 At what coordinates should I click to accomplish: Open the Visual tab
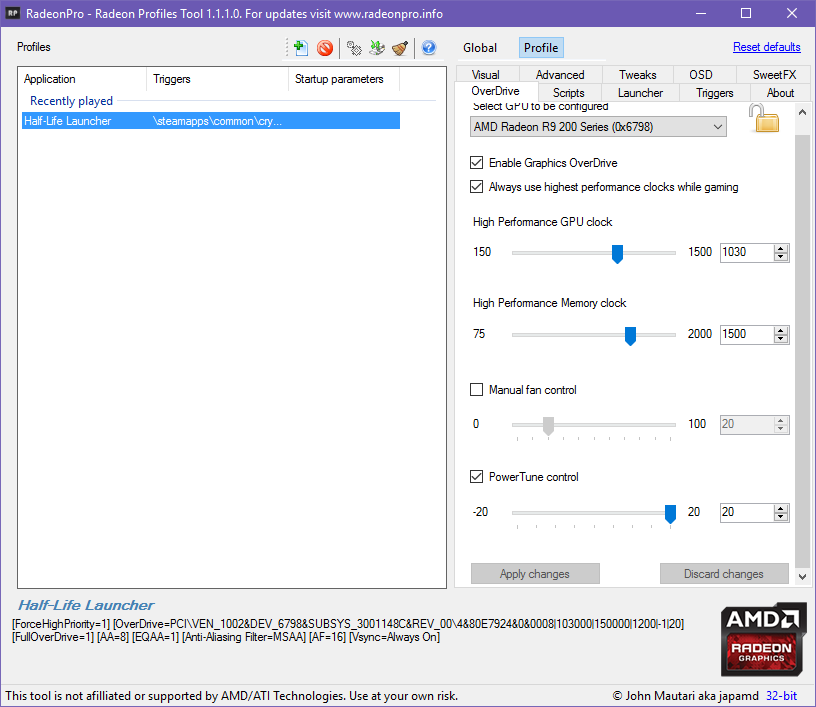[486, 75]
